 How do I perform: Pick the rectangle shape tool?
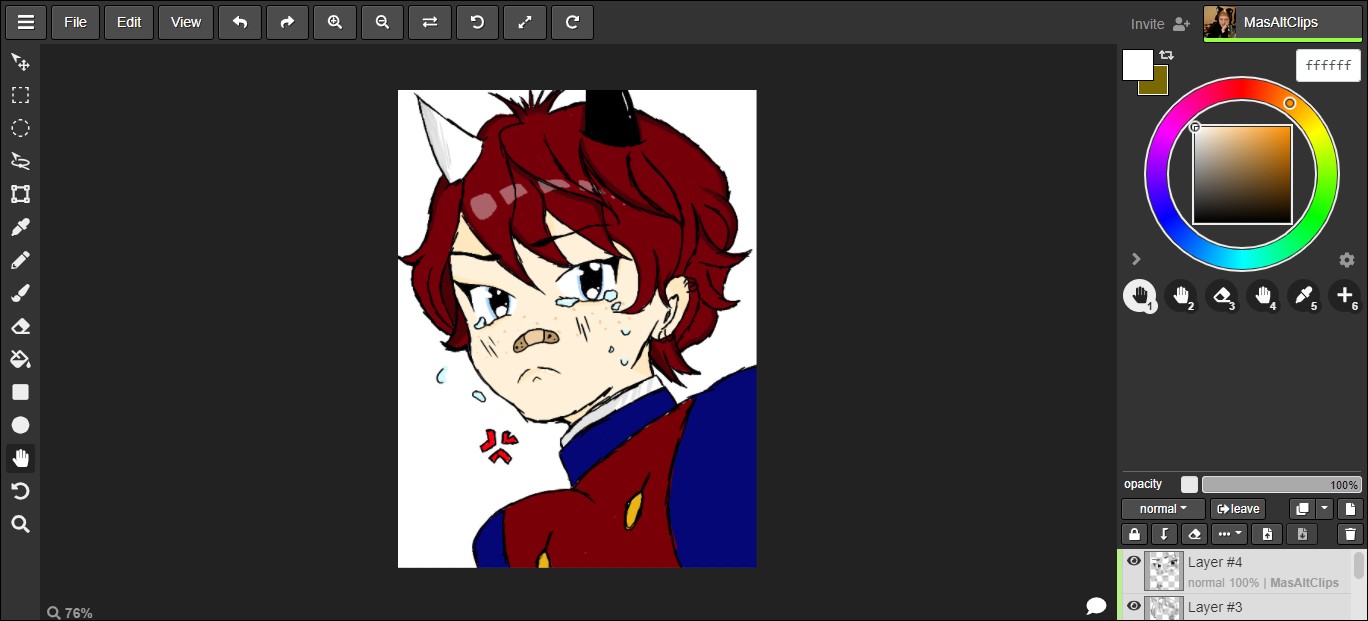[20, 392]
